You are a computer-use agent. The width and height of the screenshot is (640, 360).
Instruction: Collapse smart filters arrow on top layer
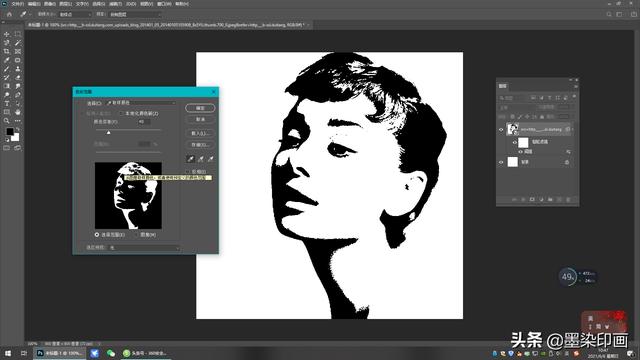573,129
